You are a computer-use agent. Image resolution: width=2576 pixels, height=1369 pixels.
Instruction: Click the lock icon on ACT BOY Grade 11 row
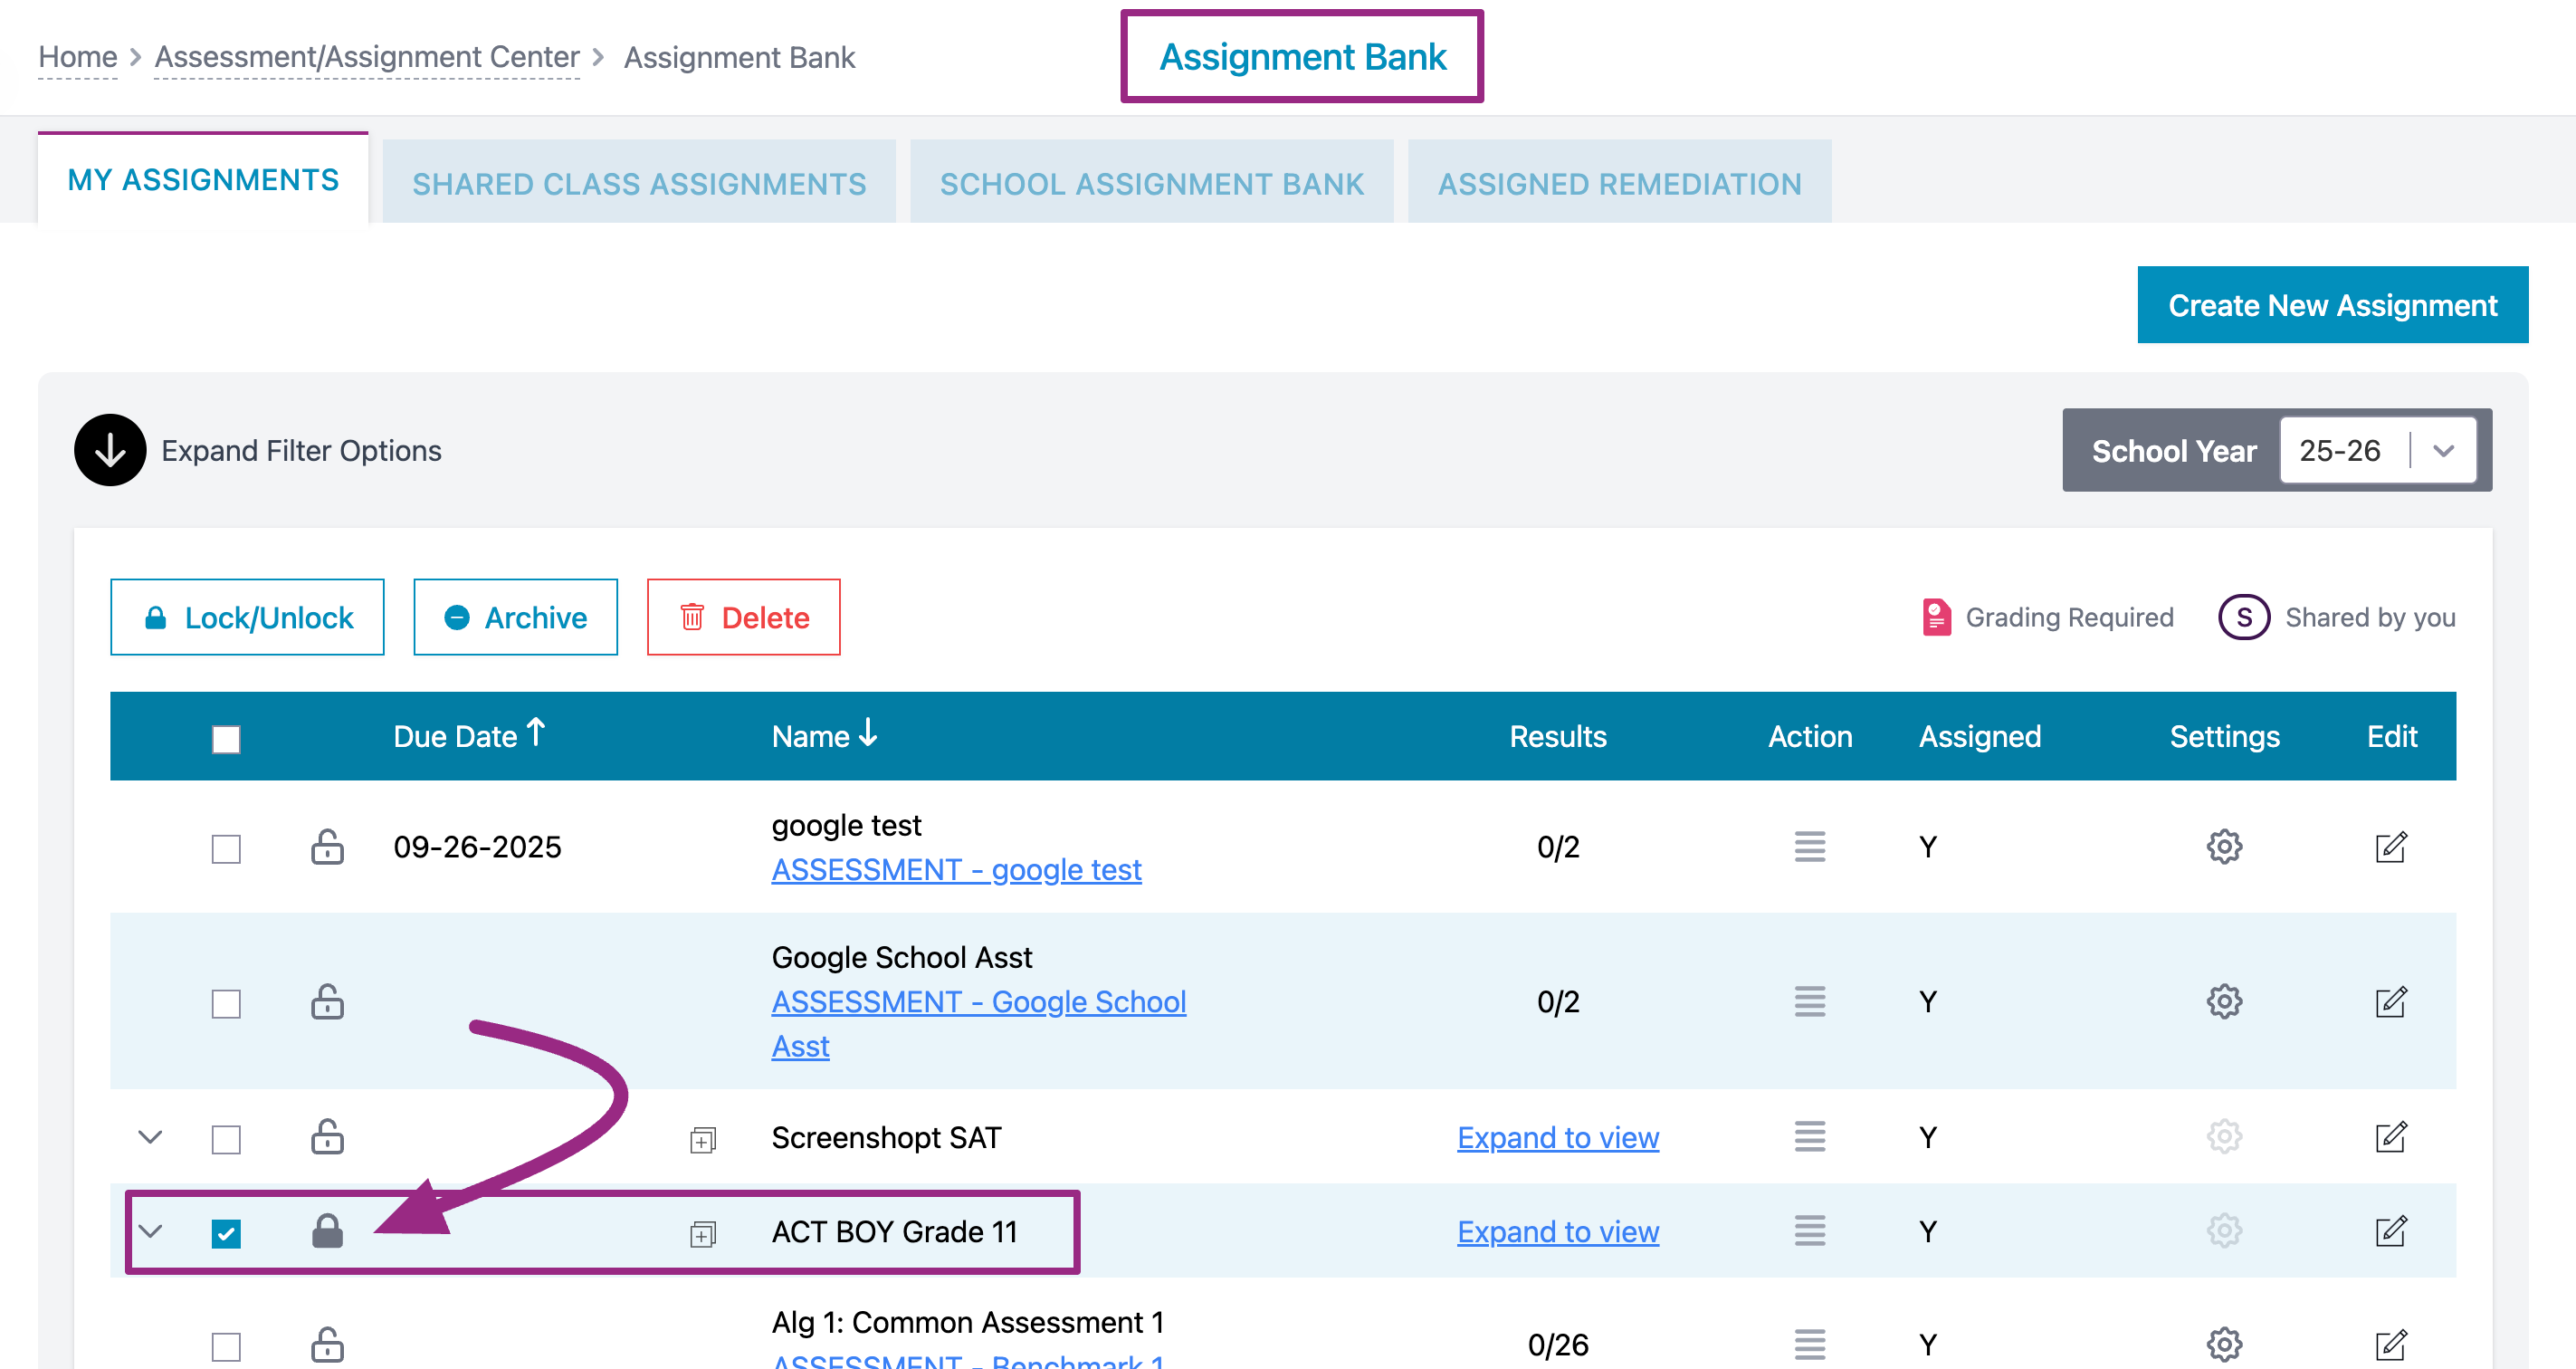(327, 1231)
